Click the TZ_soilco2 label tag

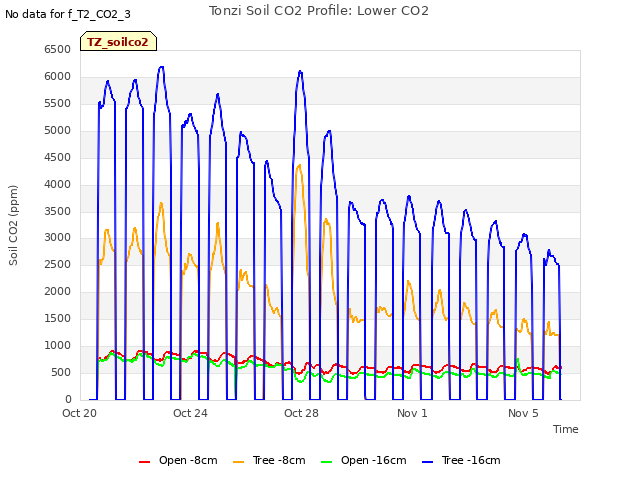pos(118,42)
